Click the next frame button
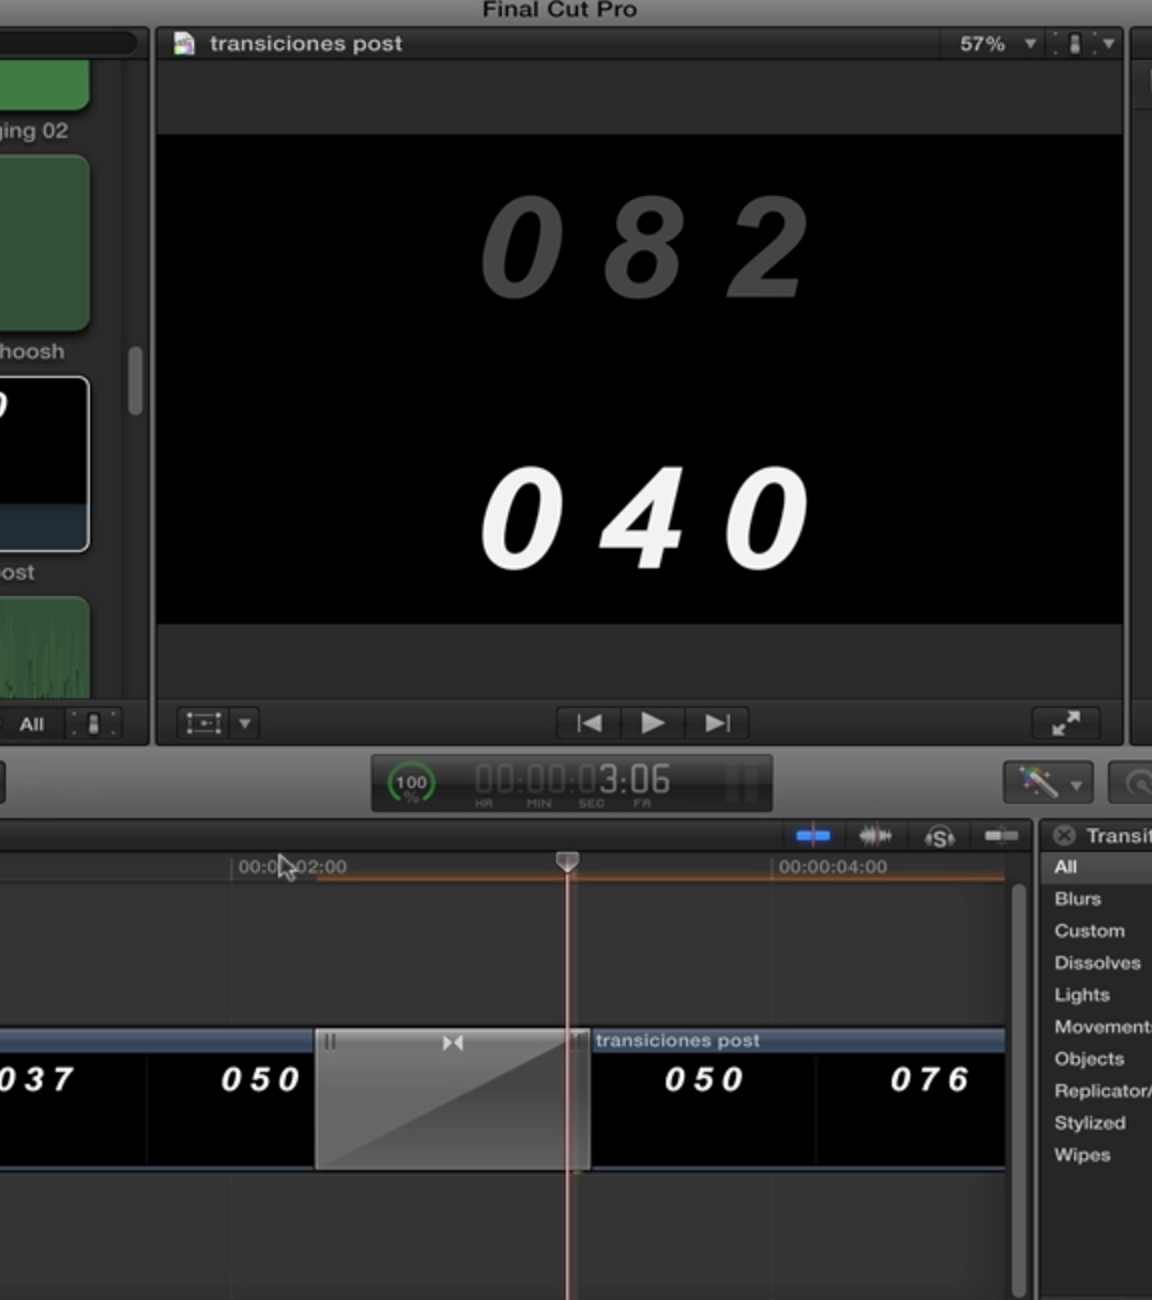This screenshot has width=1152, height=1300. [716, 723]
